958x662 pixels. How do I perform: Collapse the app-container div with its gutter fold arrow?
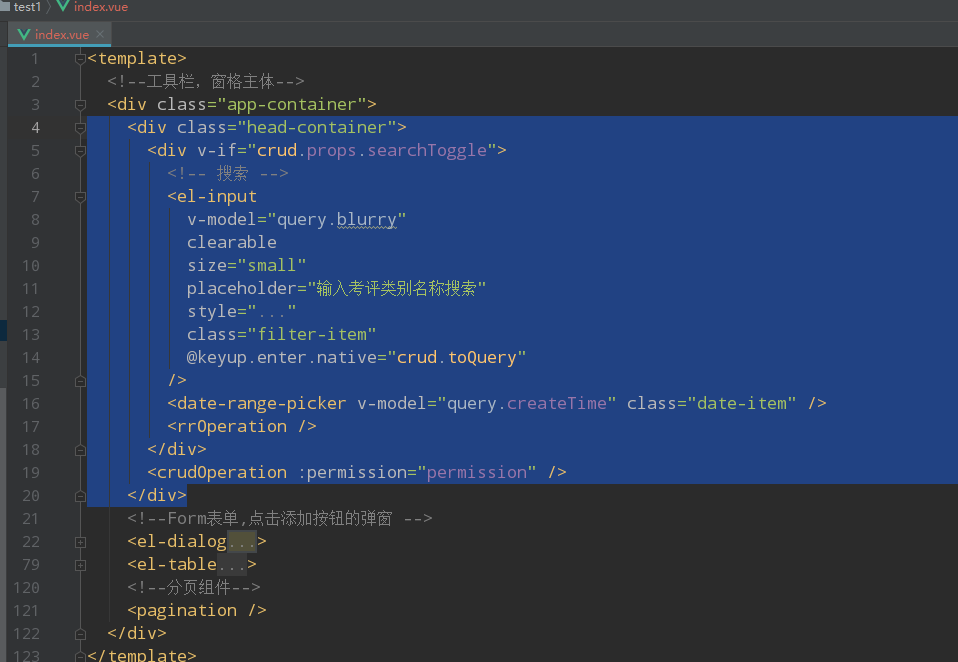(80, 104)
